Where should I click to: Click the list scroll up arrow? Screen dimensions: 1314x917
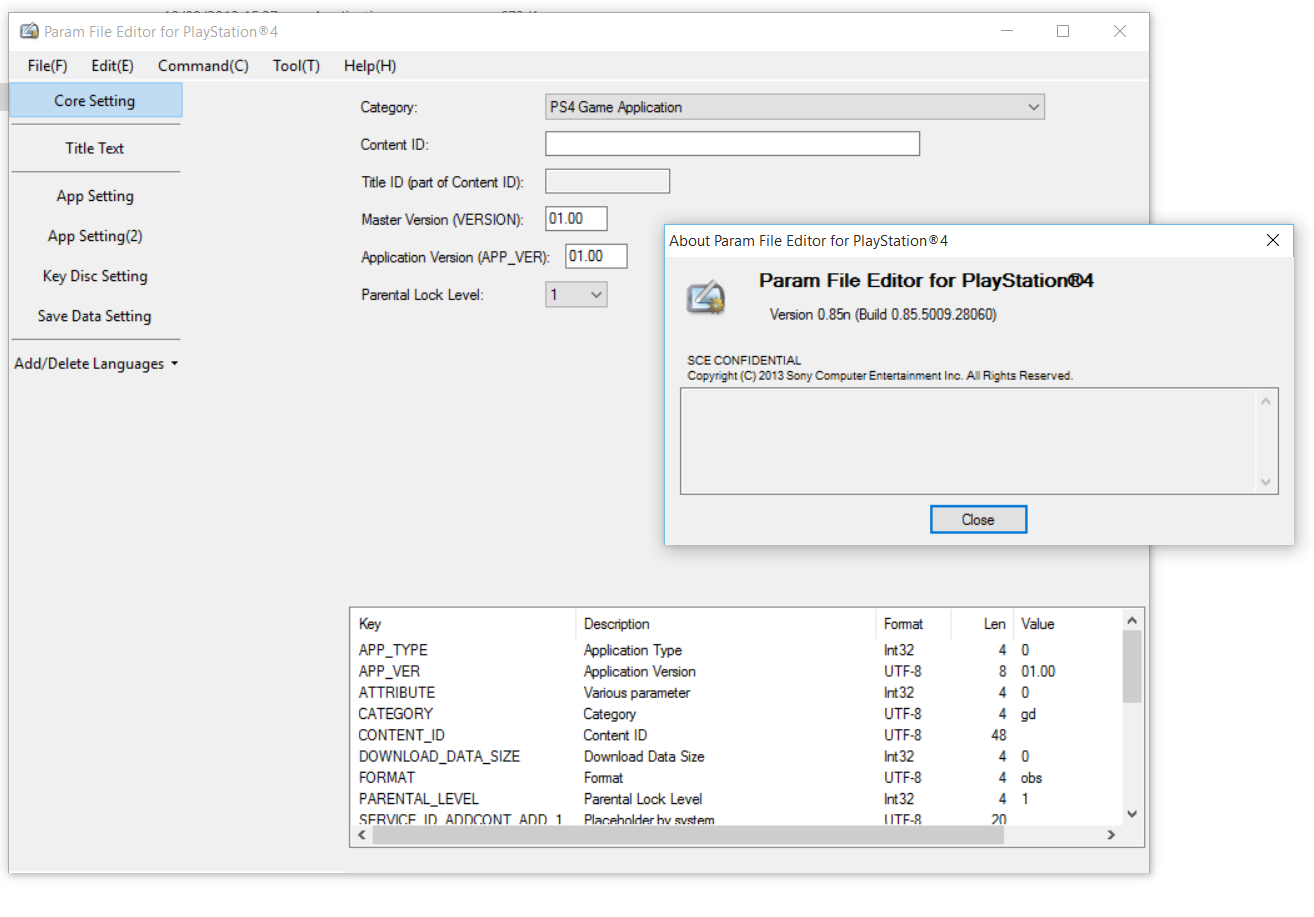click(x=1132, y=619)
